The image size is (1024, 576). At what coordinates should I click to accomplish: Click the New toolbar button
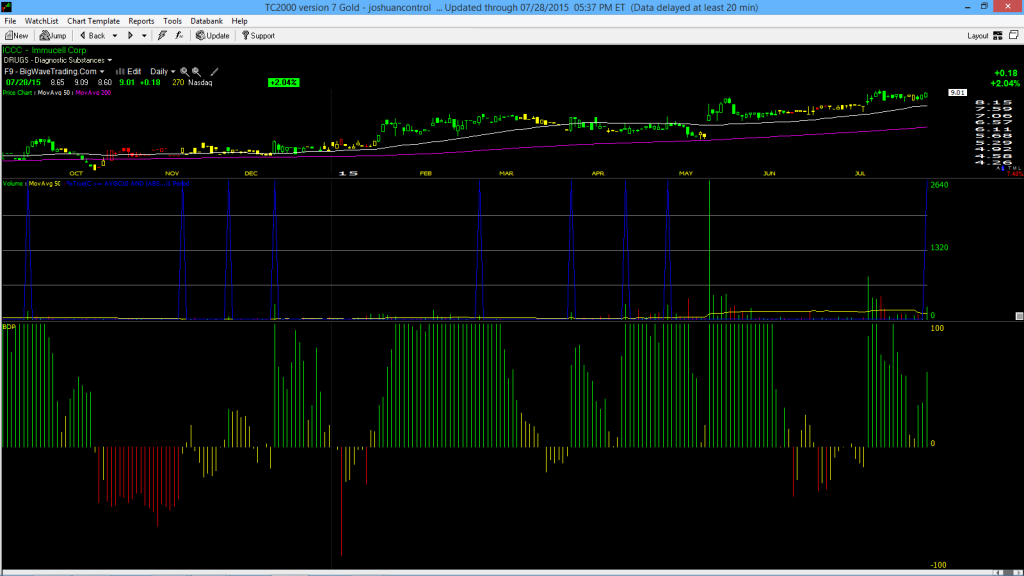pyautogui.click(x=16, y=35)
